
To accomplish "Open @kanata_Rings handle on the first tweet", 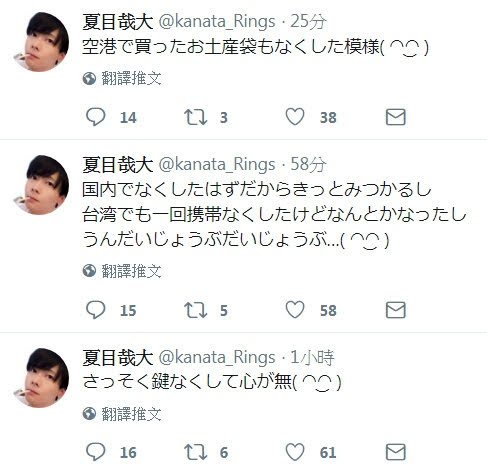I will (x=217, y=22).
